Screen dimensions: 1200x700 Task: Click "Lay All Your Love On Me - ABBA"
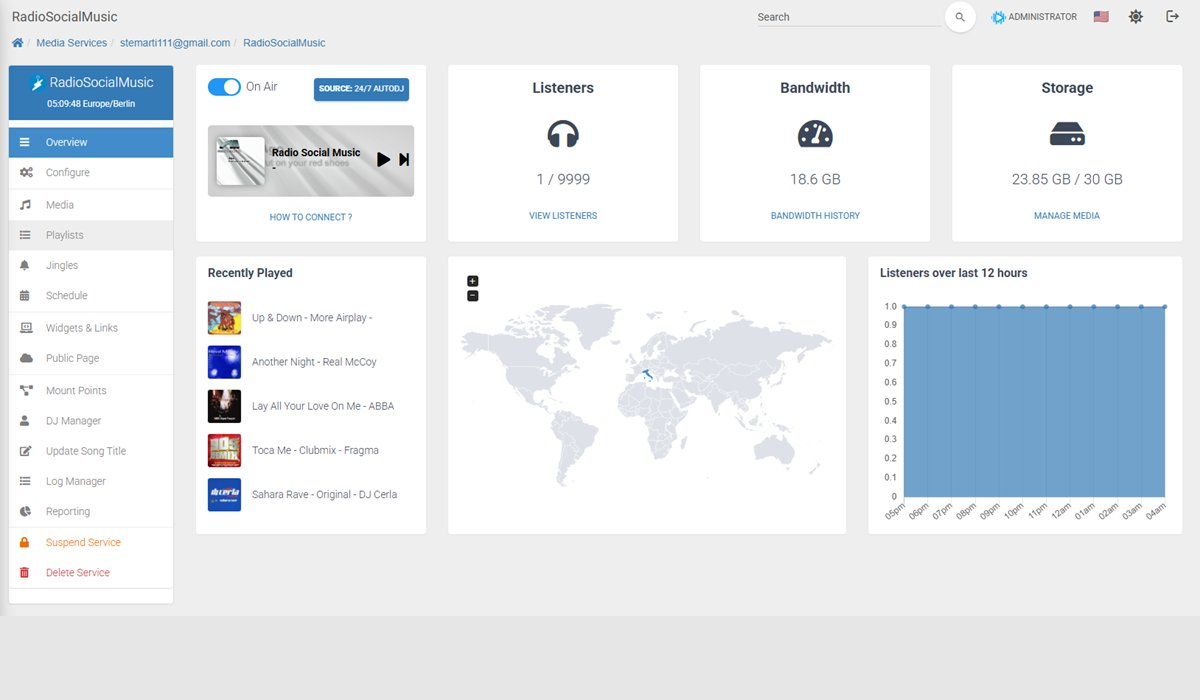click(x=323, y=406)
